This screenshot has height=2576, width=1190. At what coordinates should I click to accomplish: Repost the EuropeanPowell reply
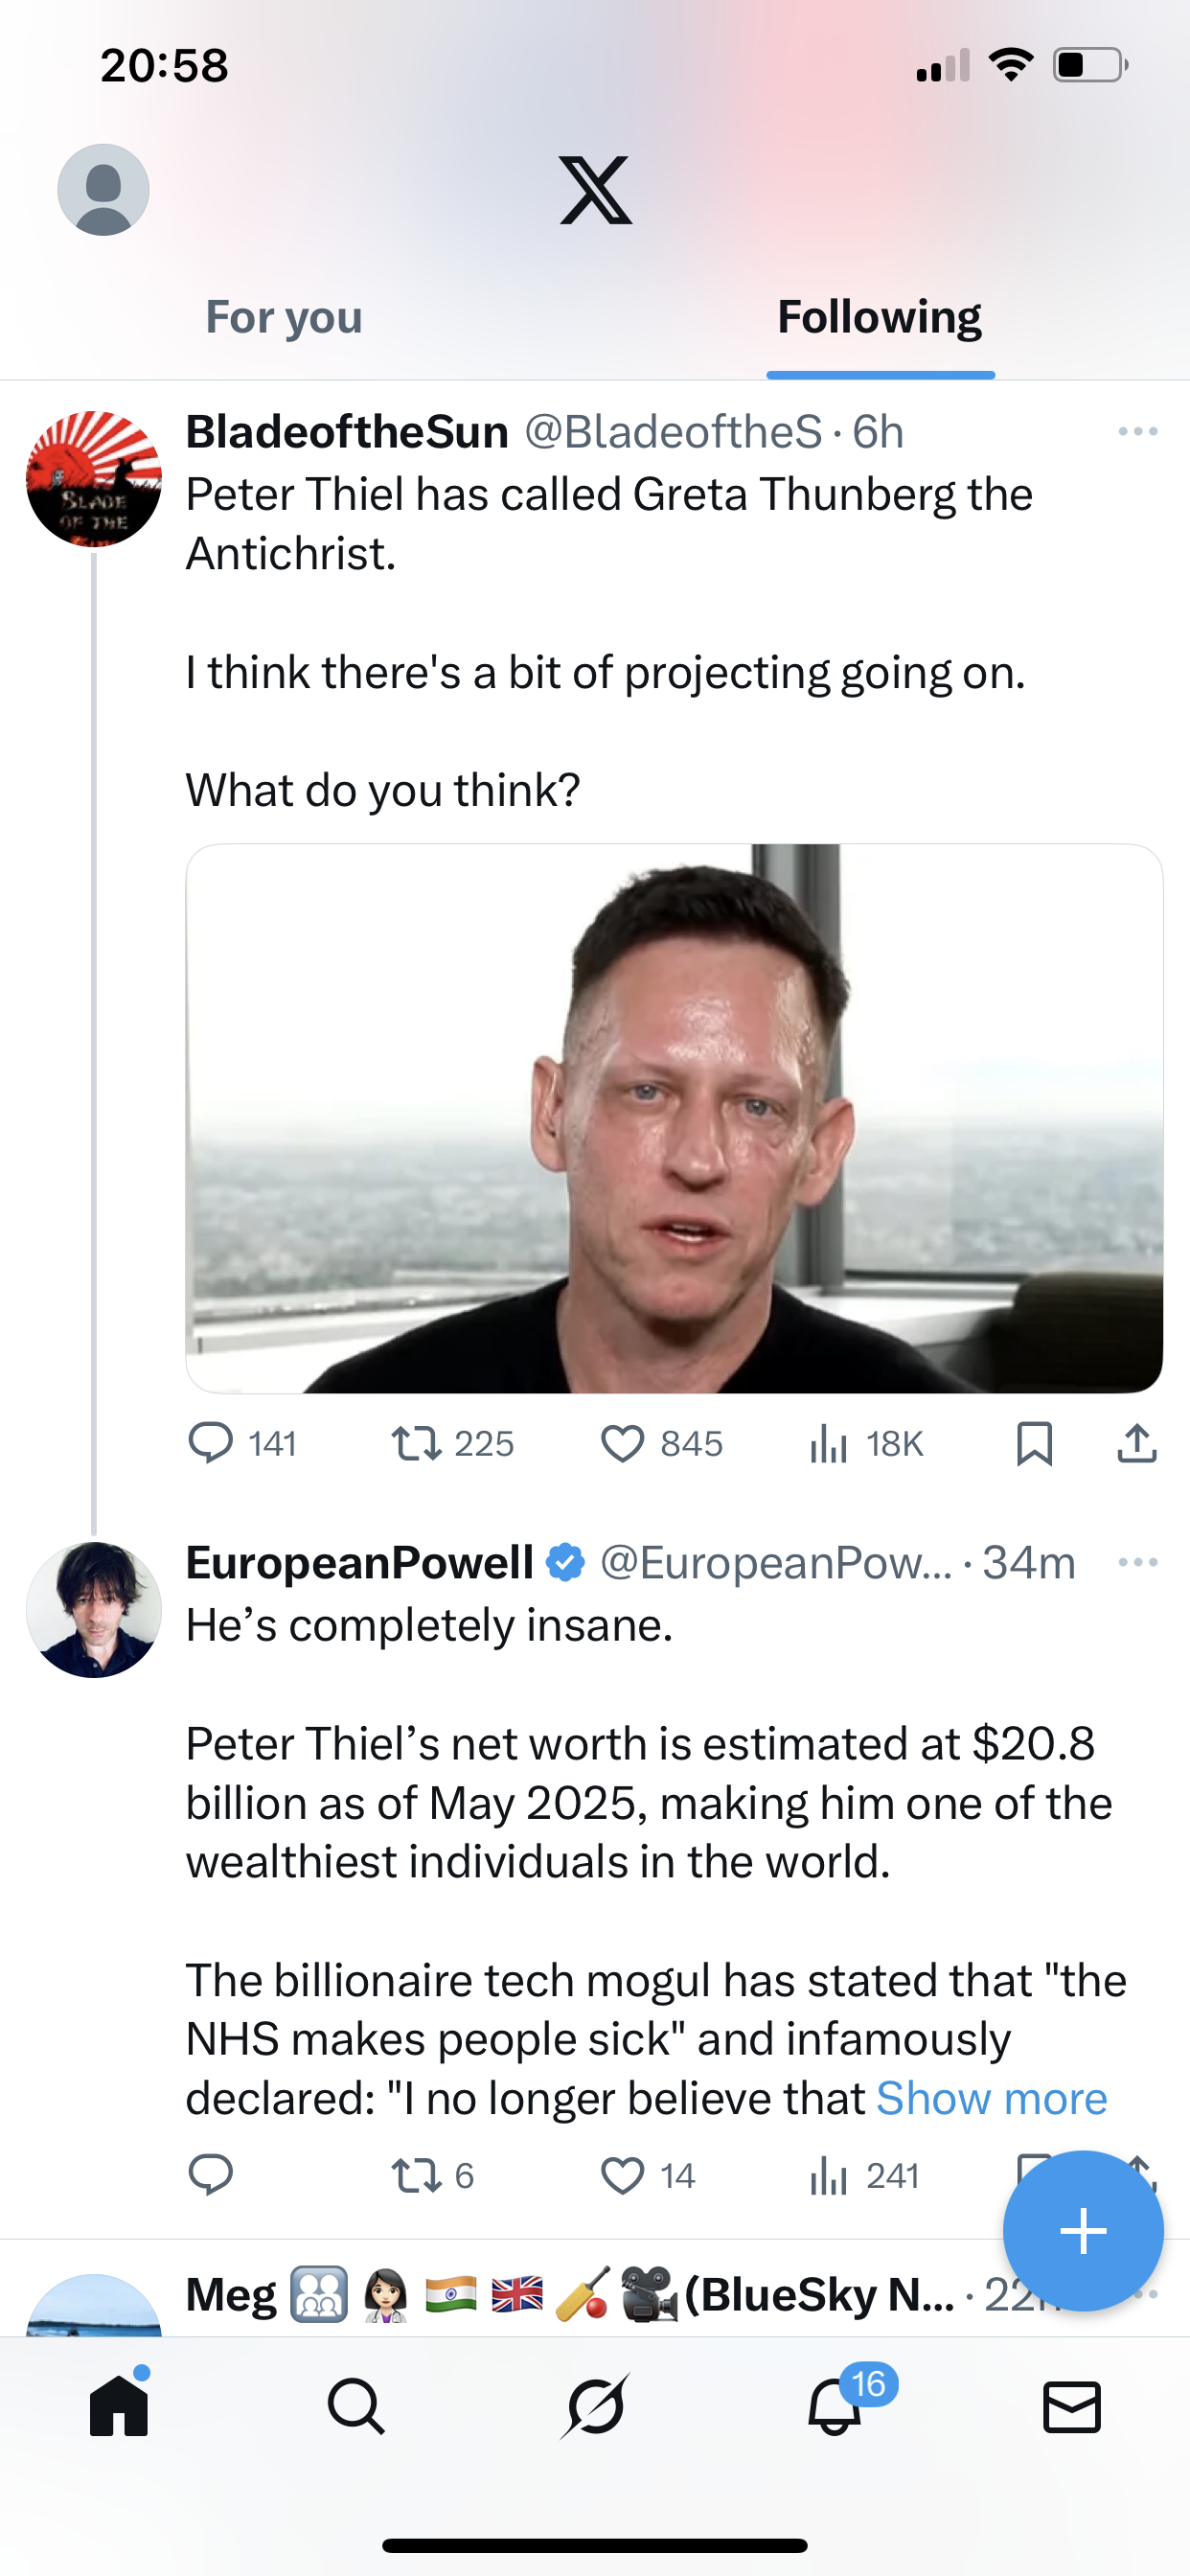click(416, 2175)
